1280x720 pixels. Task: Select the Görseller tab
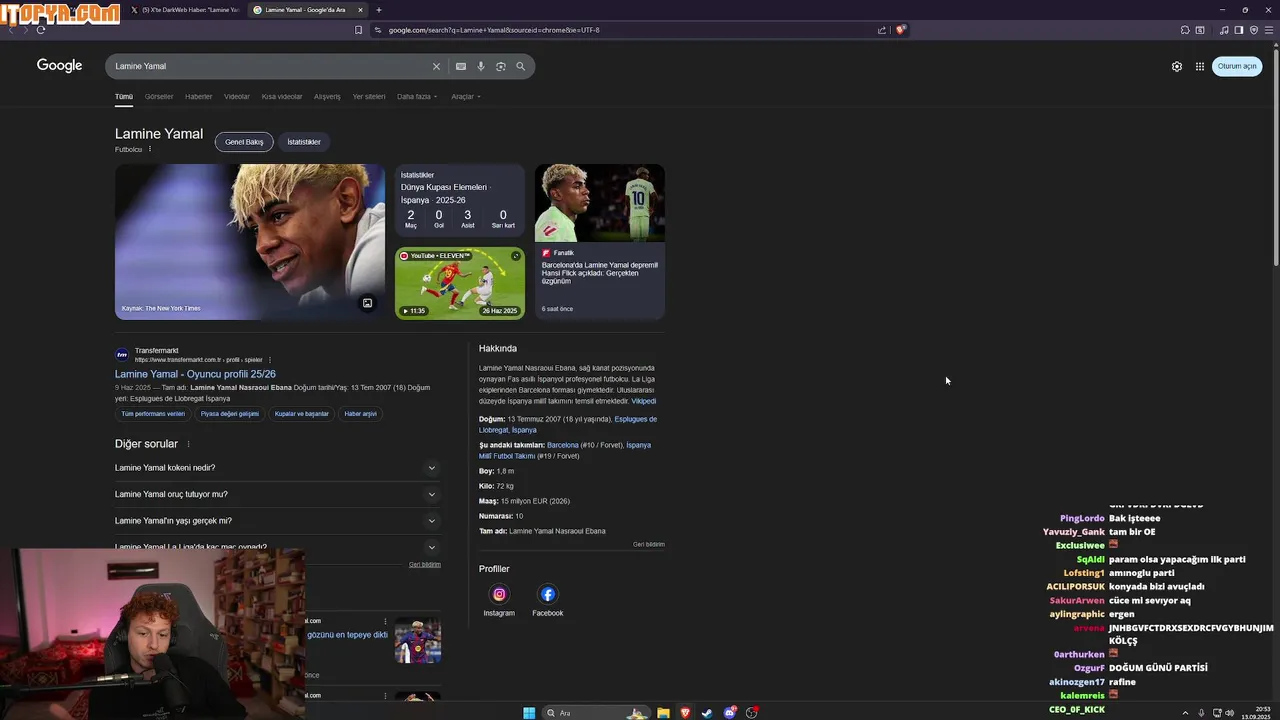[159, 97]
